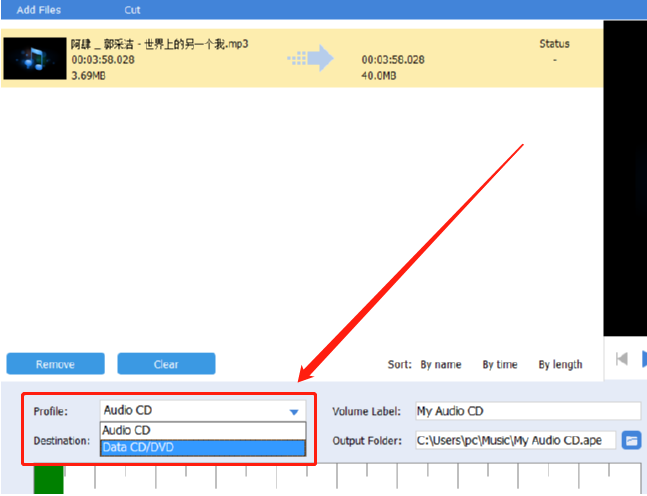Image resolution: width=647 pixels, height=496 pixels.
Task: Click the Status column header
Action: (555, 44)
